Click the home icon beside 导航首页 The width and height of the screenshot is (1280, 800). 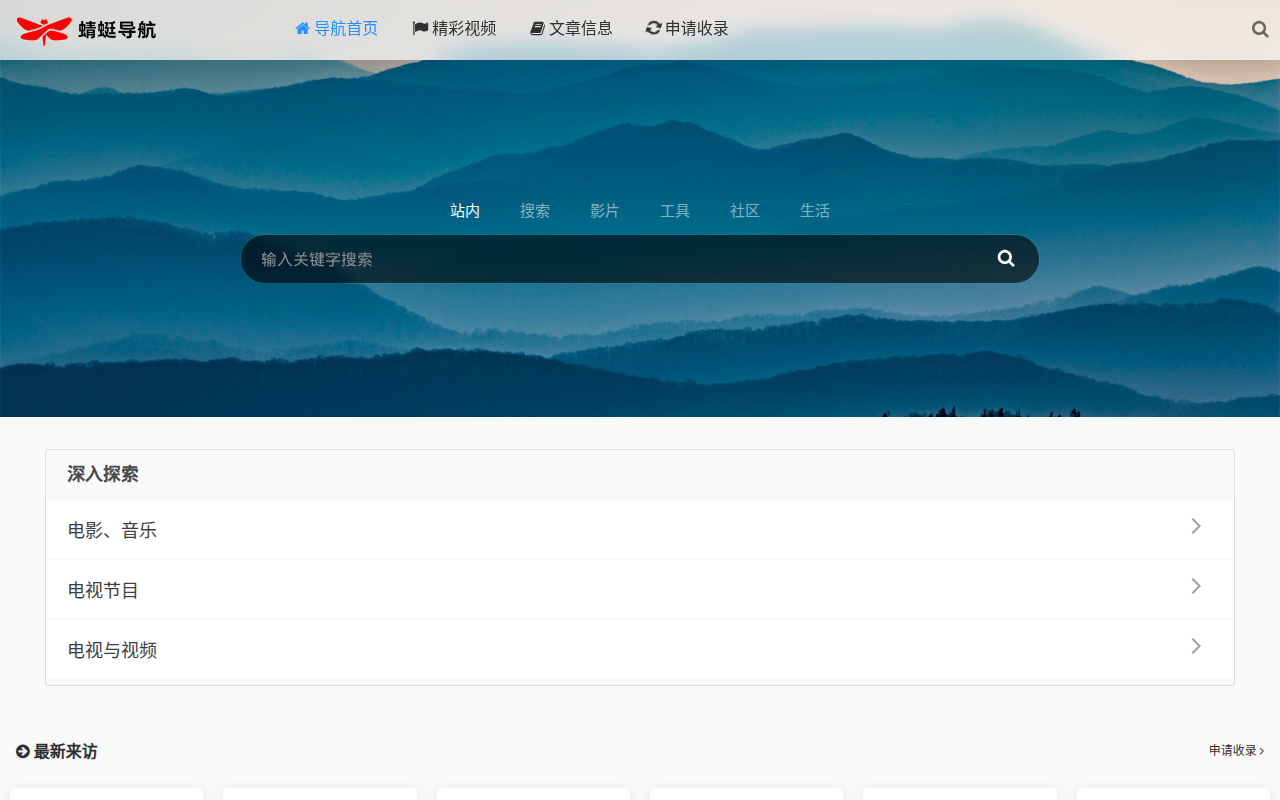point(302,29)
